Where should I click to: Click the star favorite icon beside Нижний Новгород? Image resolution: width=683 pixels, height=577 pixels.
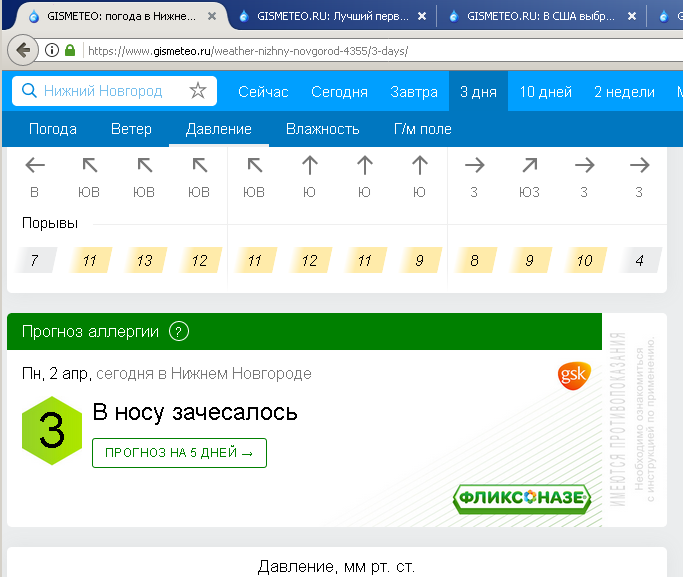[x=198, y=91]
